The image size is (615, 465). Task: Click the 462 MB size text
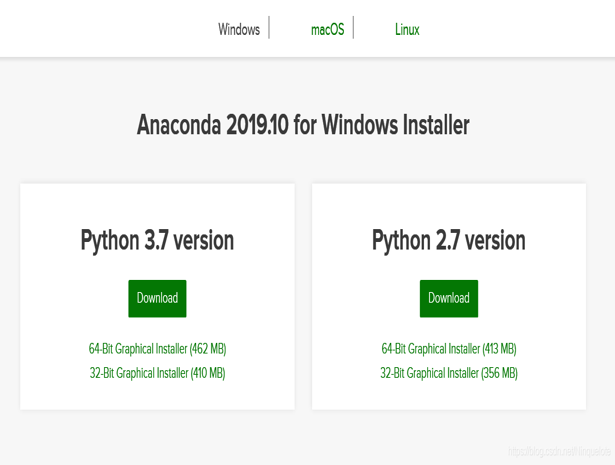point(208,349)
